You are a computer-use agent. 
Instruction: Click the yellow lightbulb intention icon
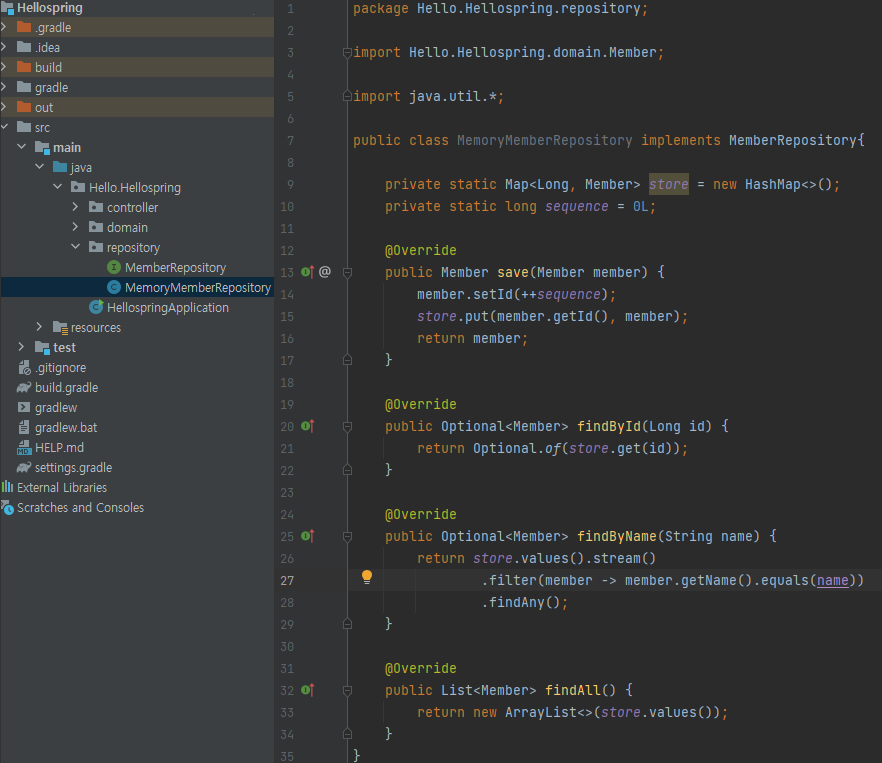(x=367, y=577)
